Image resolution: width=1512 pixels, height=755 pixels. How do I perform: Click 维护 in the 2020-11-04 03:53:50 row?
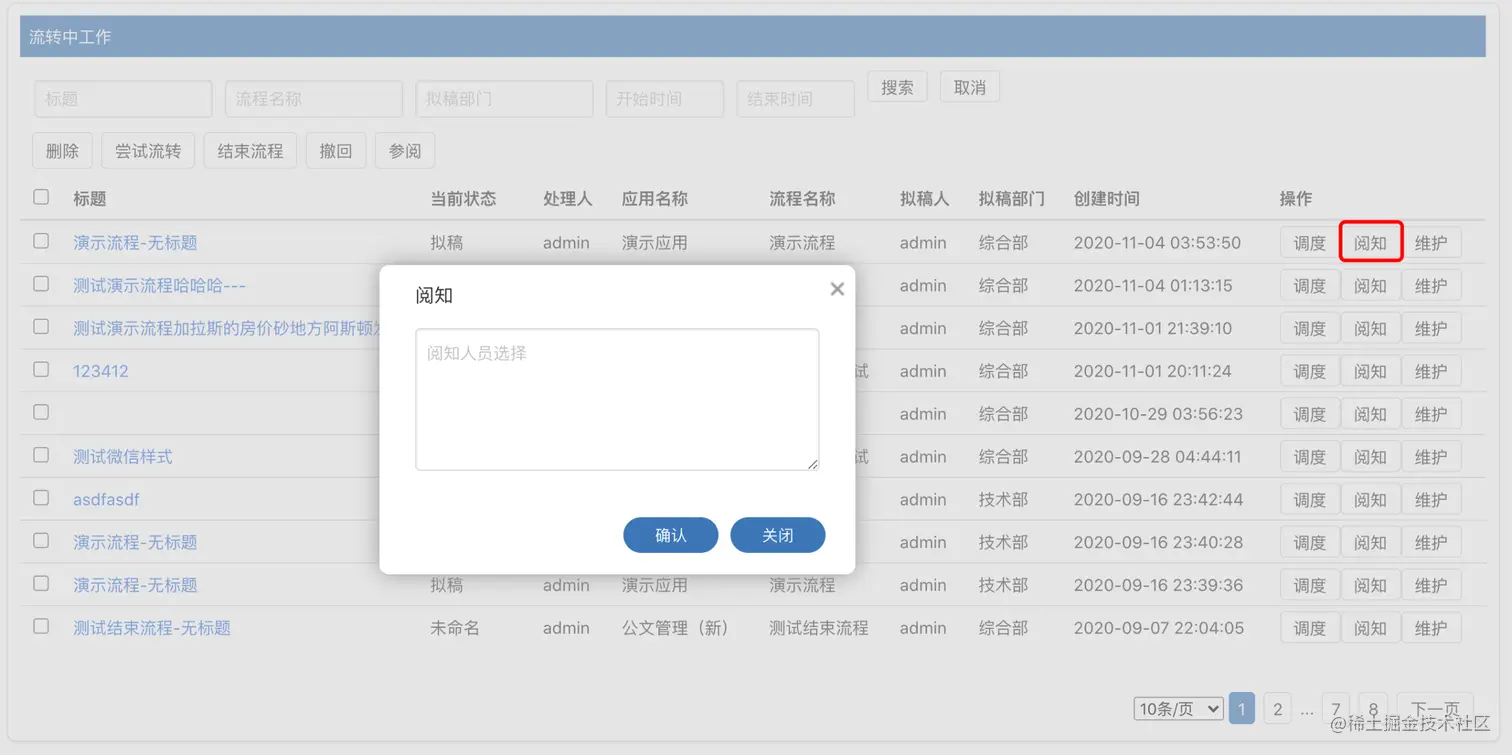click(x=1431, y=243)
